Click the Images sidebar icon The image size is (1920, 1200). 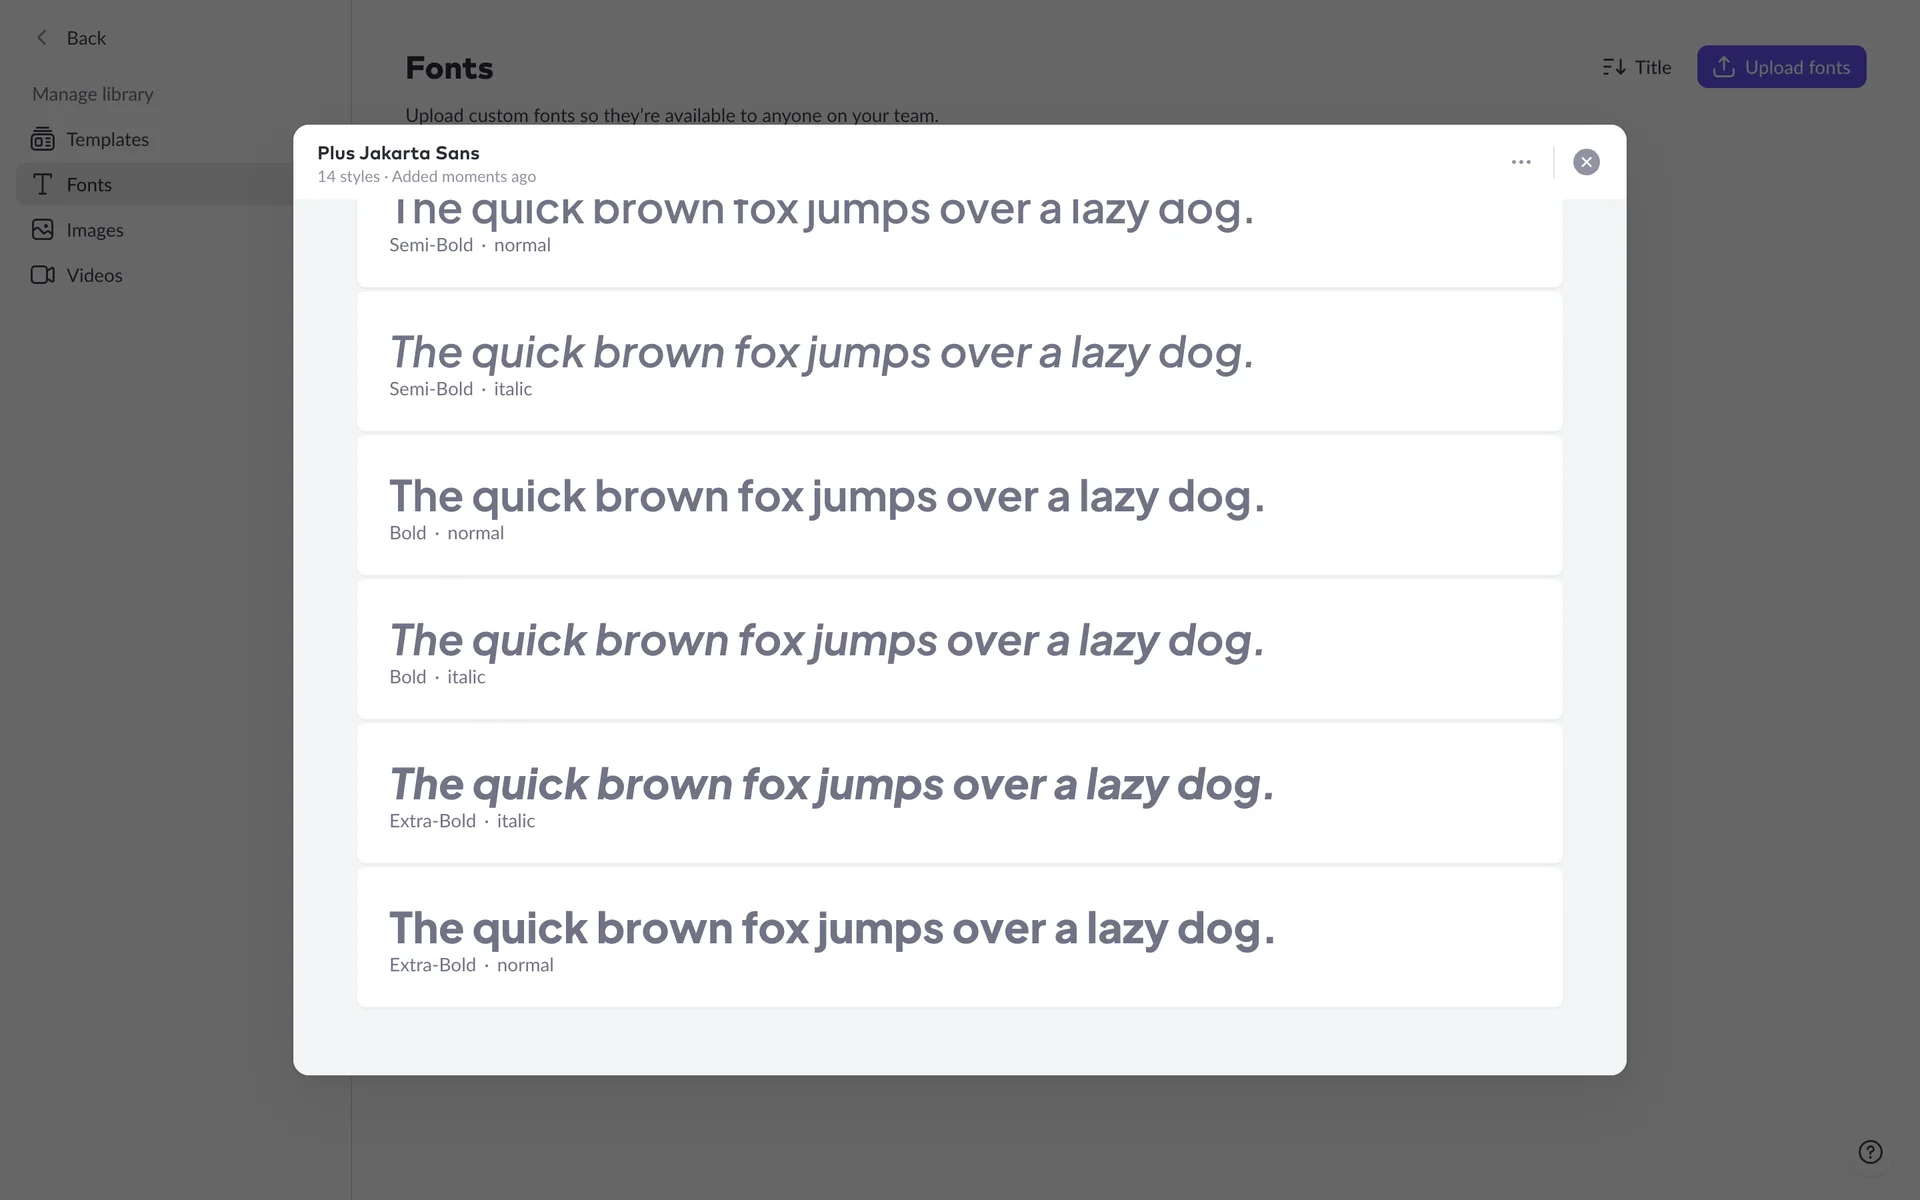coord(42,230)
